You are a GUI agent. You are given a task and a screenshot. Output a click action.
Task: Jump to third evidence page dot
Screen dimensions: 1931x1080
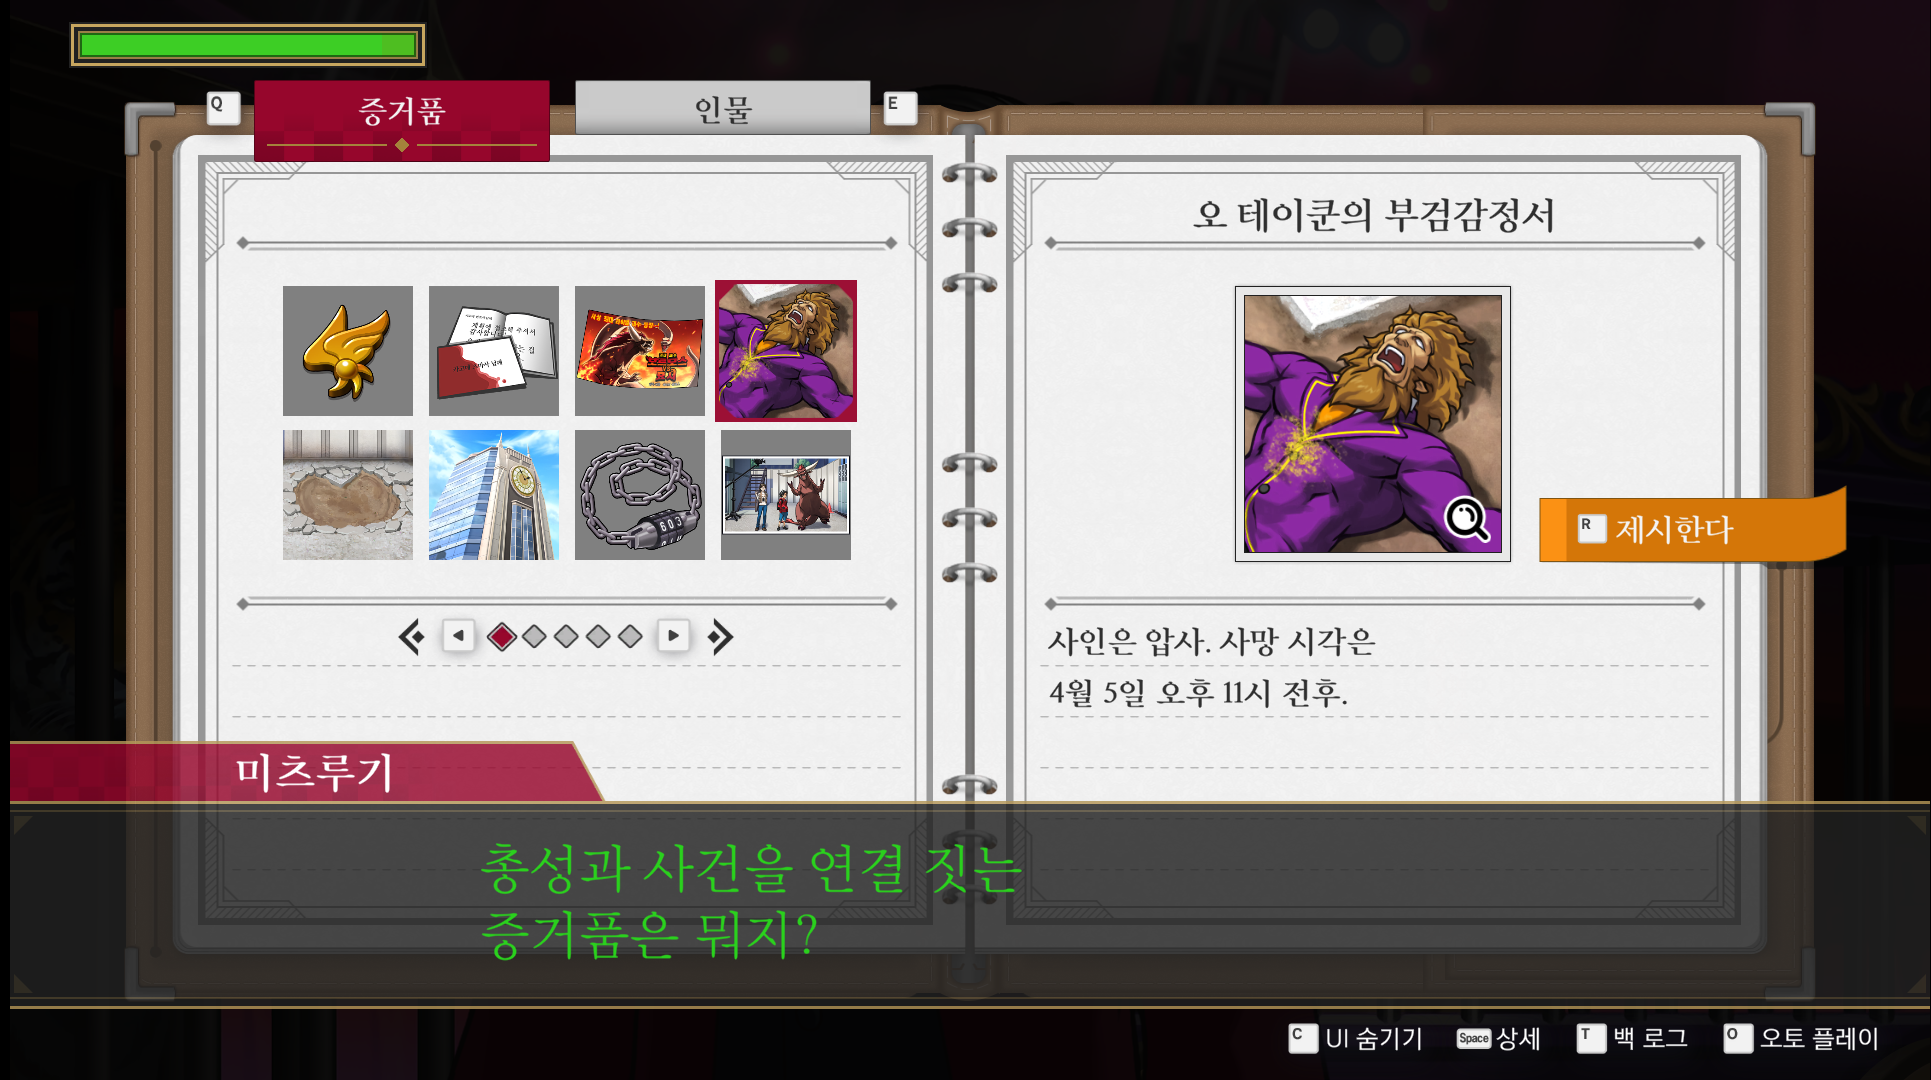pyautogui.click(x=566, y=636)
